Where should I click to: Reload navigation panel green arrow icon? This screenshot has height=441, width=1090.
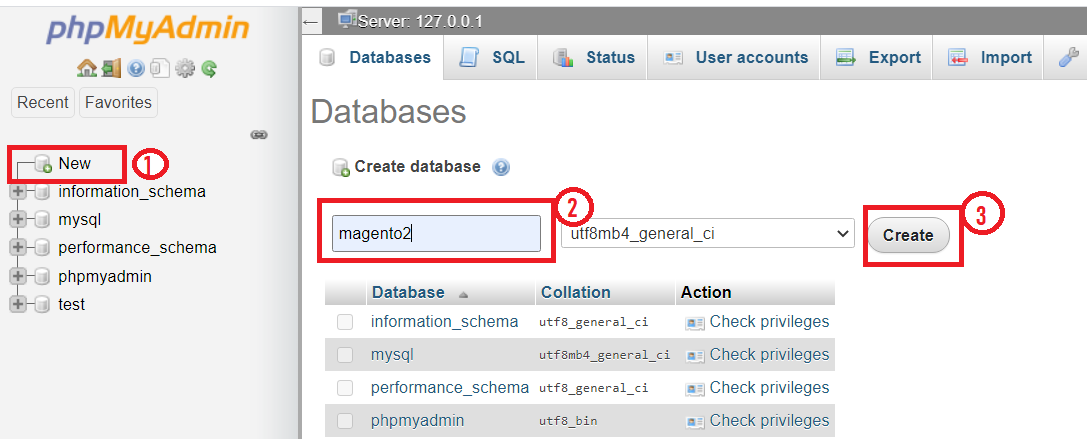coord(209,68)
